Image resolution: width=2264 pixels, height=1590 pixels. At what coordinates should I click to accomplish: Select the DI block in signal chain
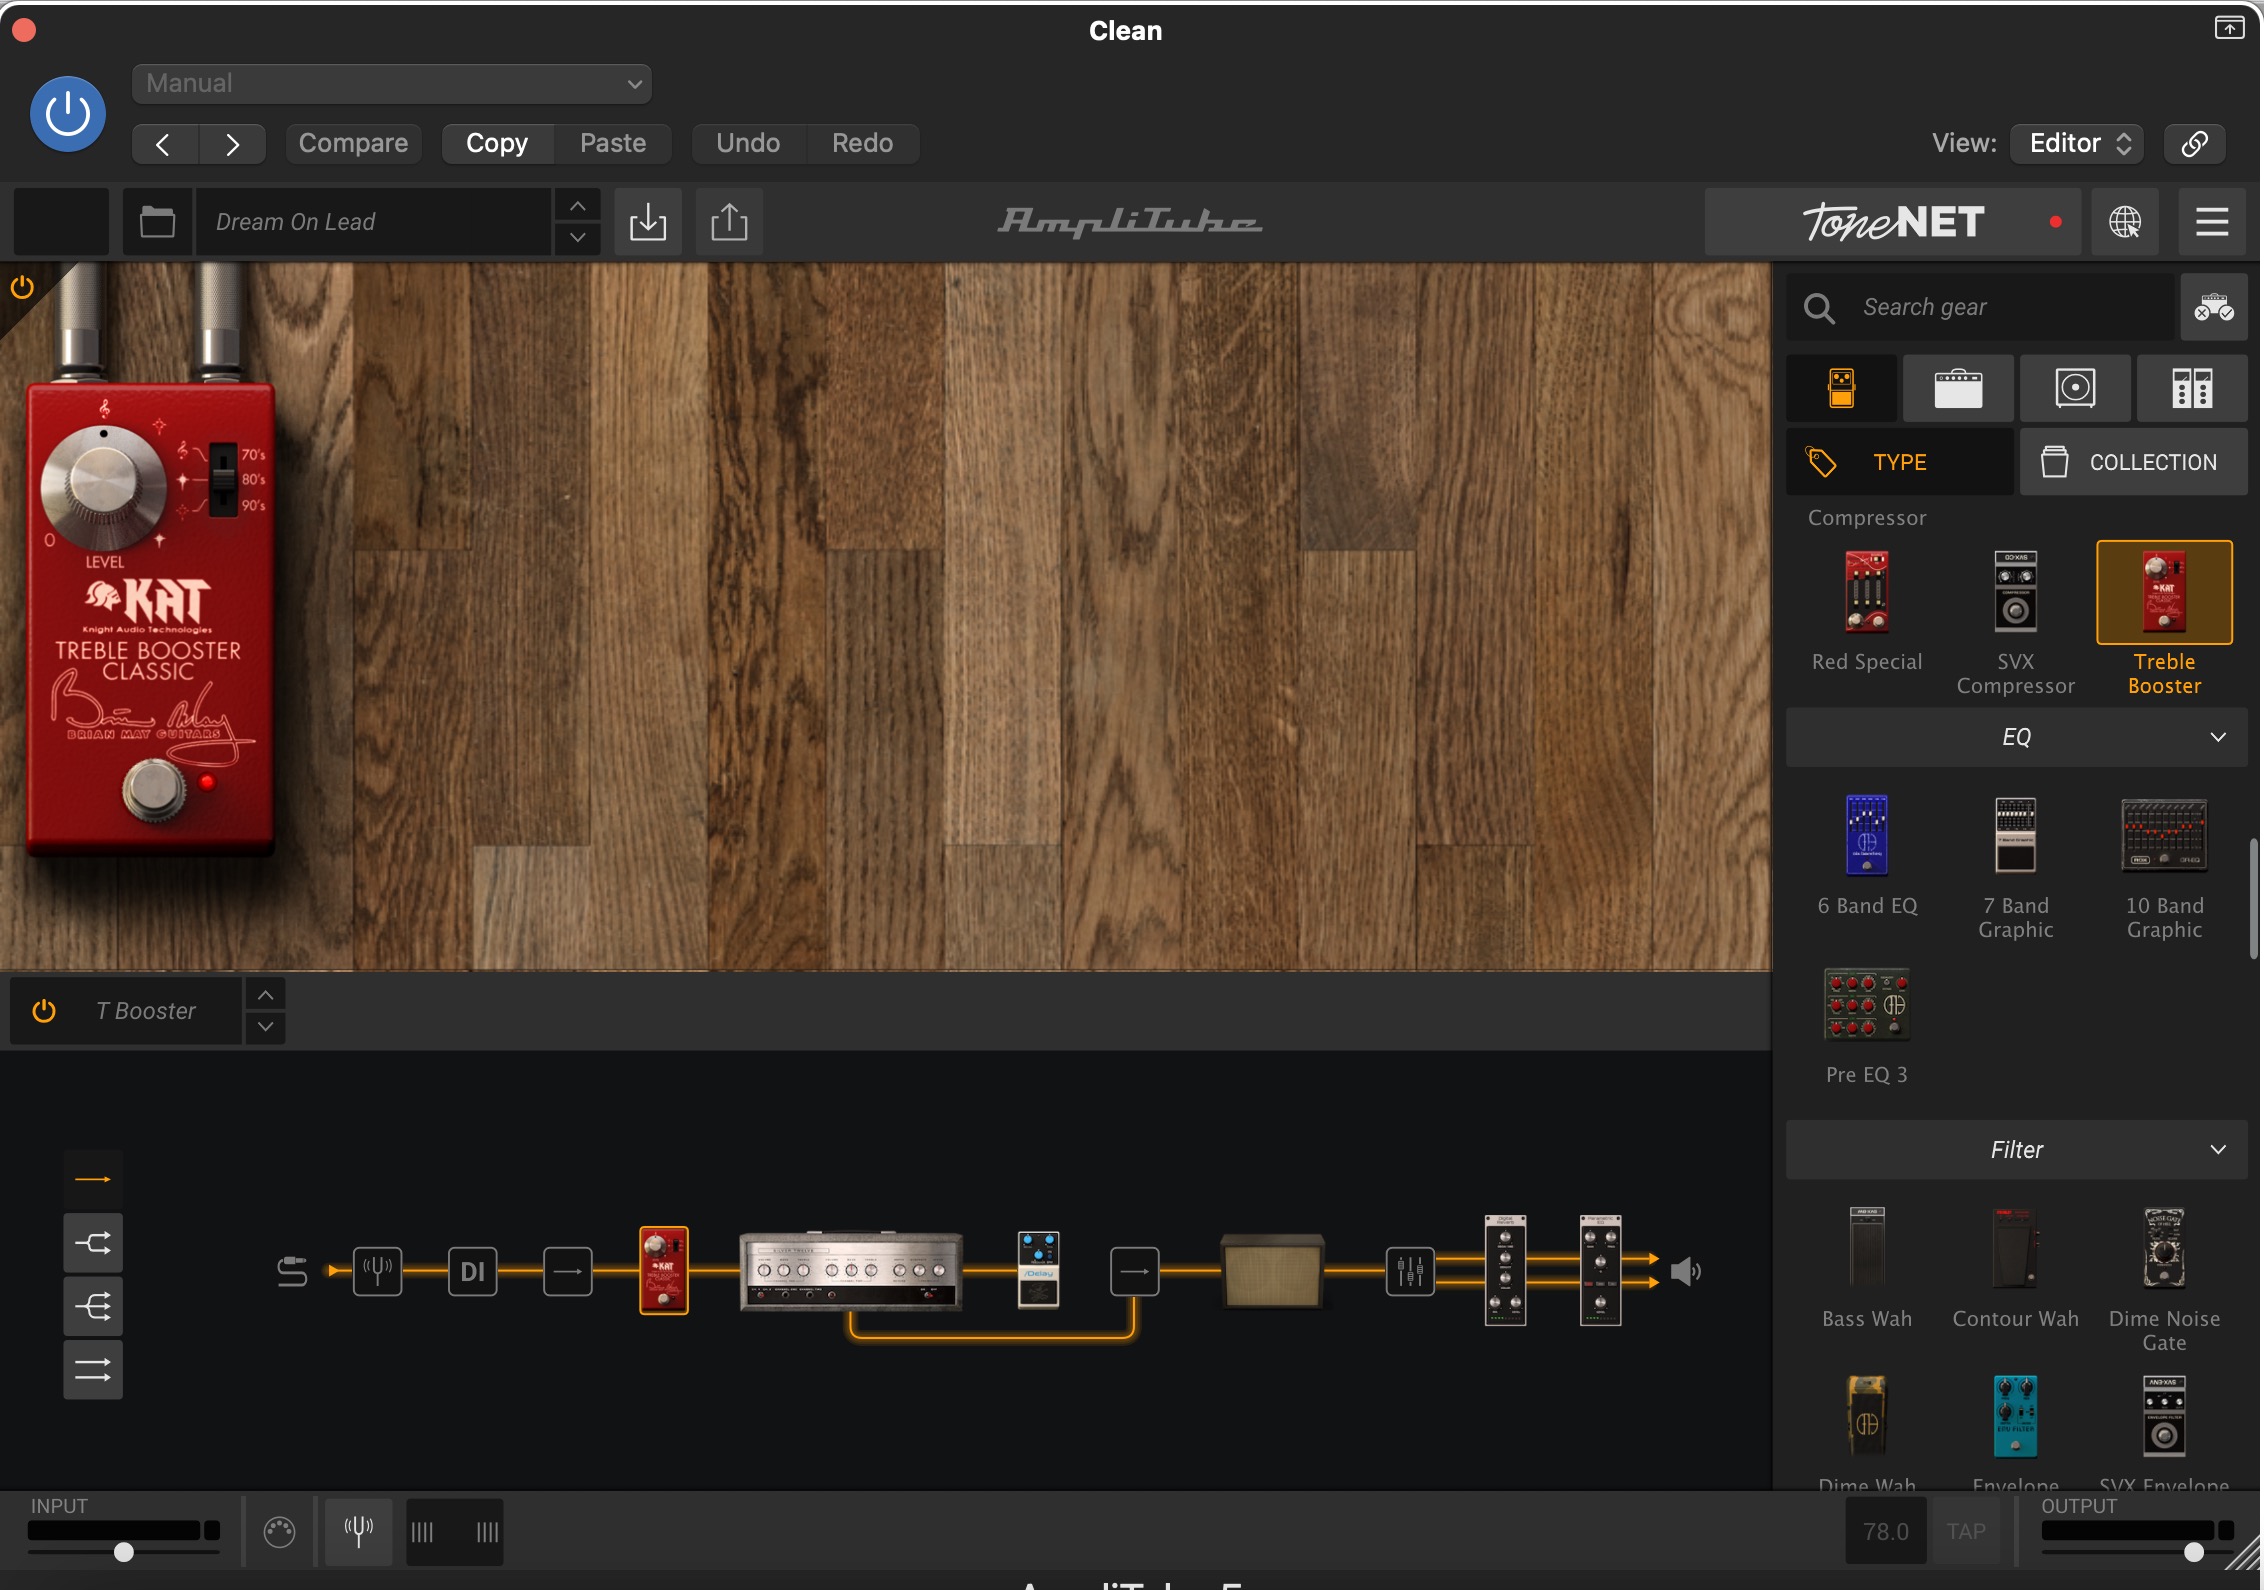472,1271
